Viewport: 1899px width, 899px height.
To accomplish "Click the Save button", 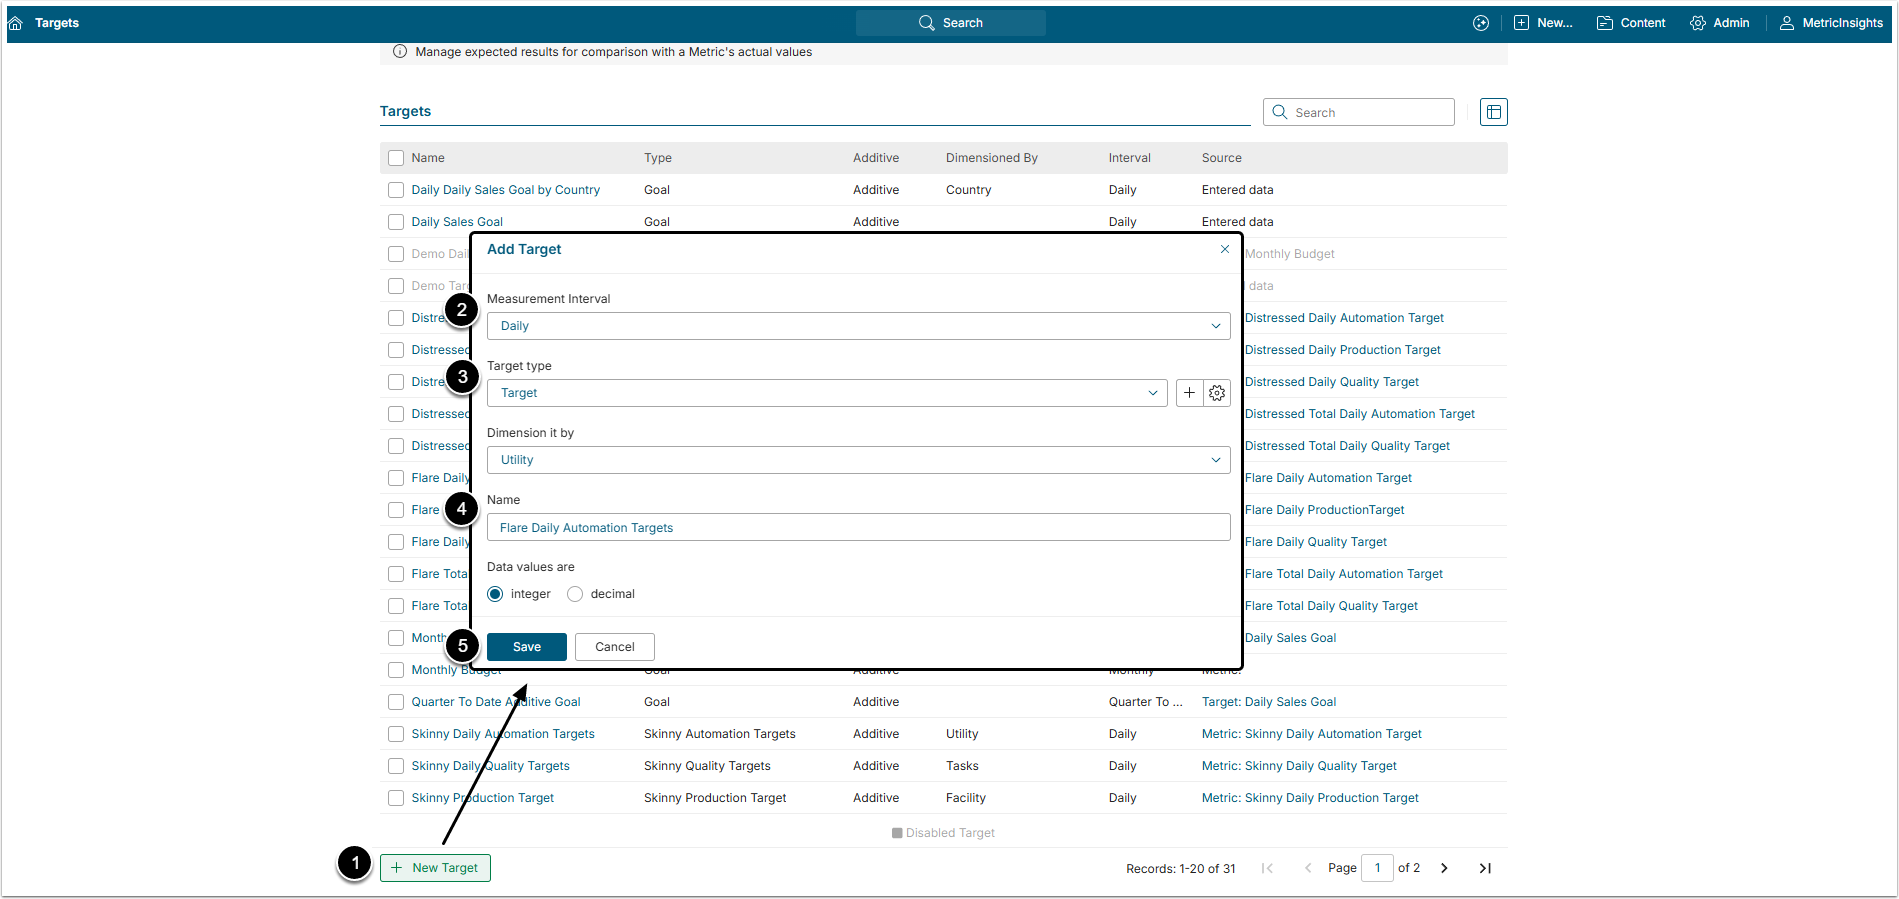I will point(527,647).
